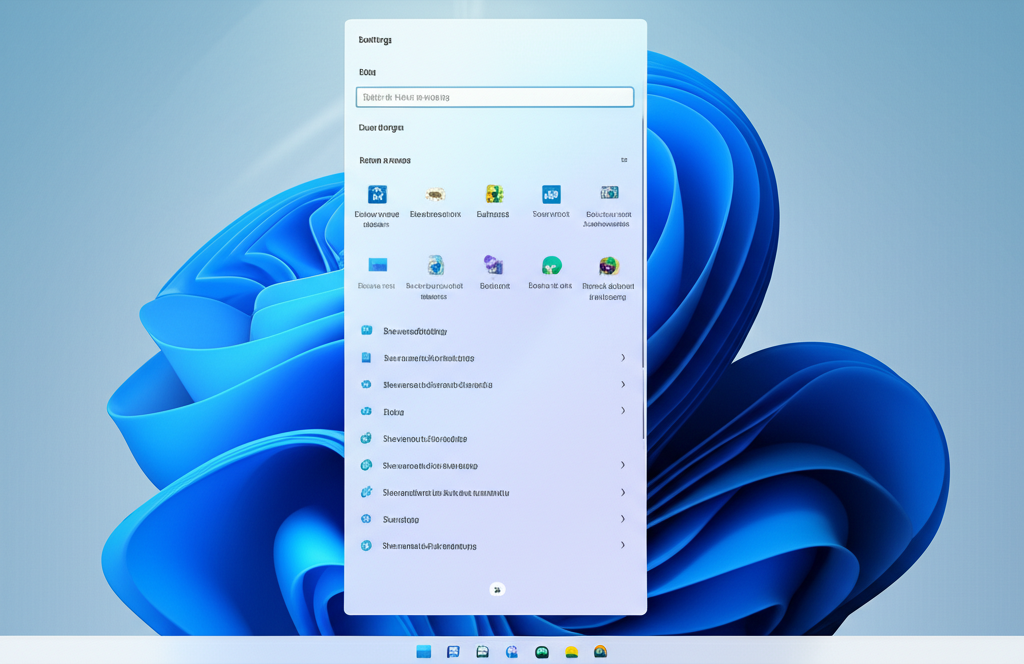This screenshot has width=1024, height=664.
Task: Expand the chevron on the 'Suenstong' row
Action: (x=623, y=519)
